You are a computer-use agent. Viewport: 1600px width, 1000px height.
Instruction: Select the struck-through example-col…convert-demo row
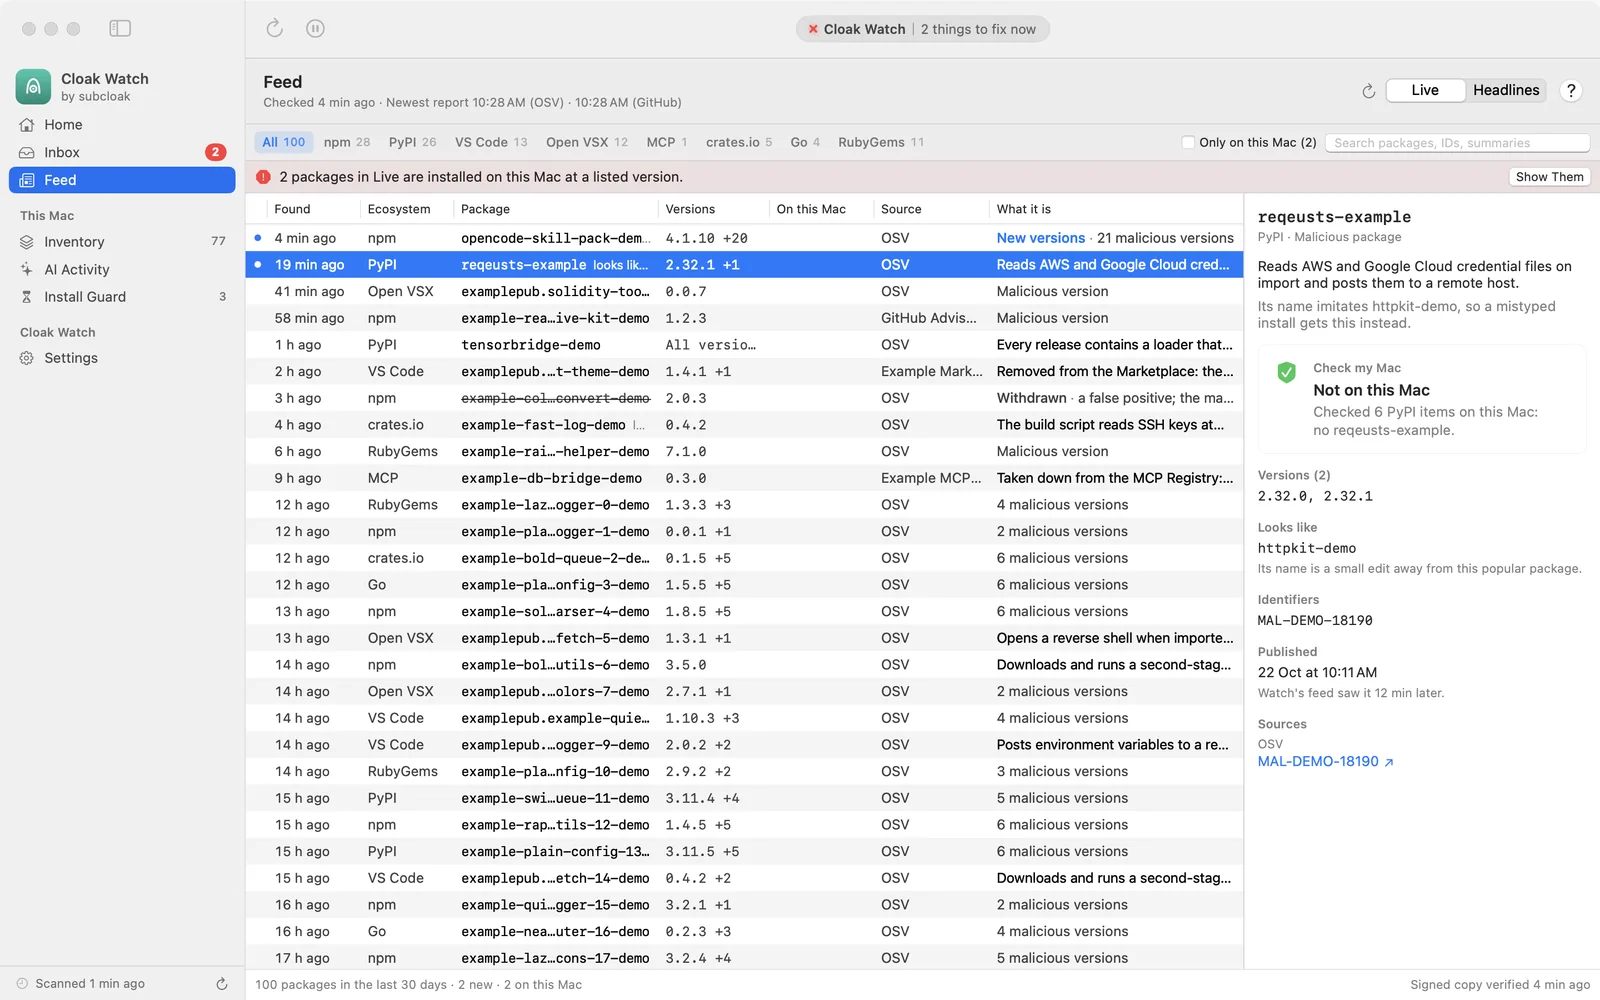click(744, 398)
